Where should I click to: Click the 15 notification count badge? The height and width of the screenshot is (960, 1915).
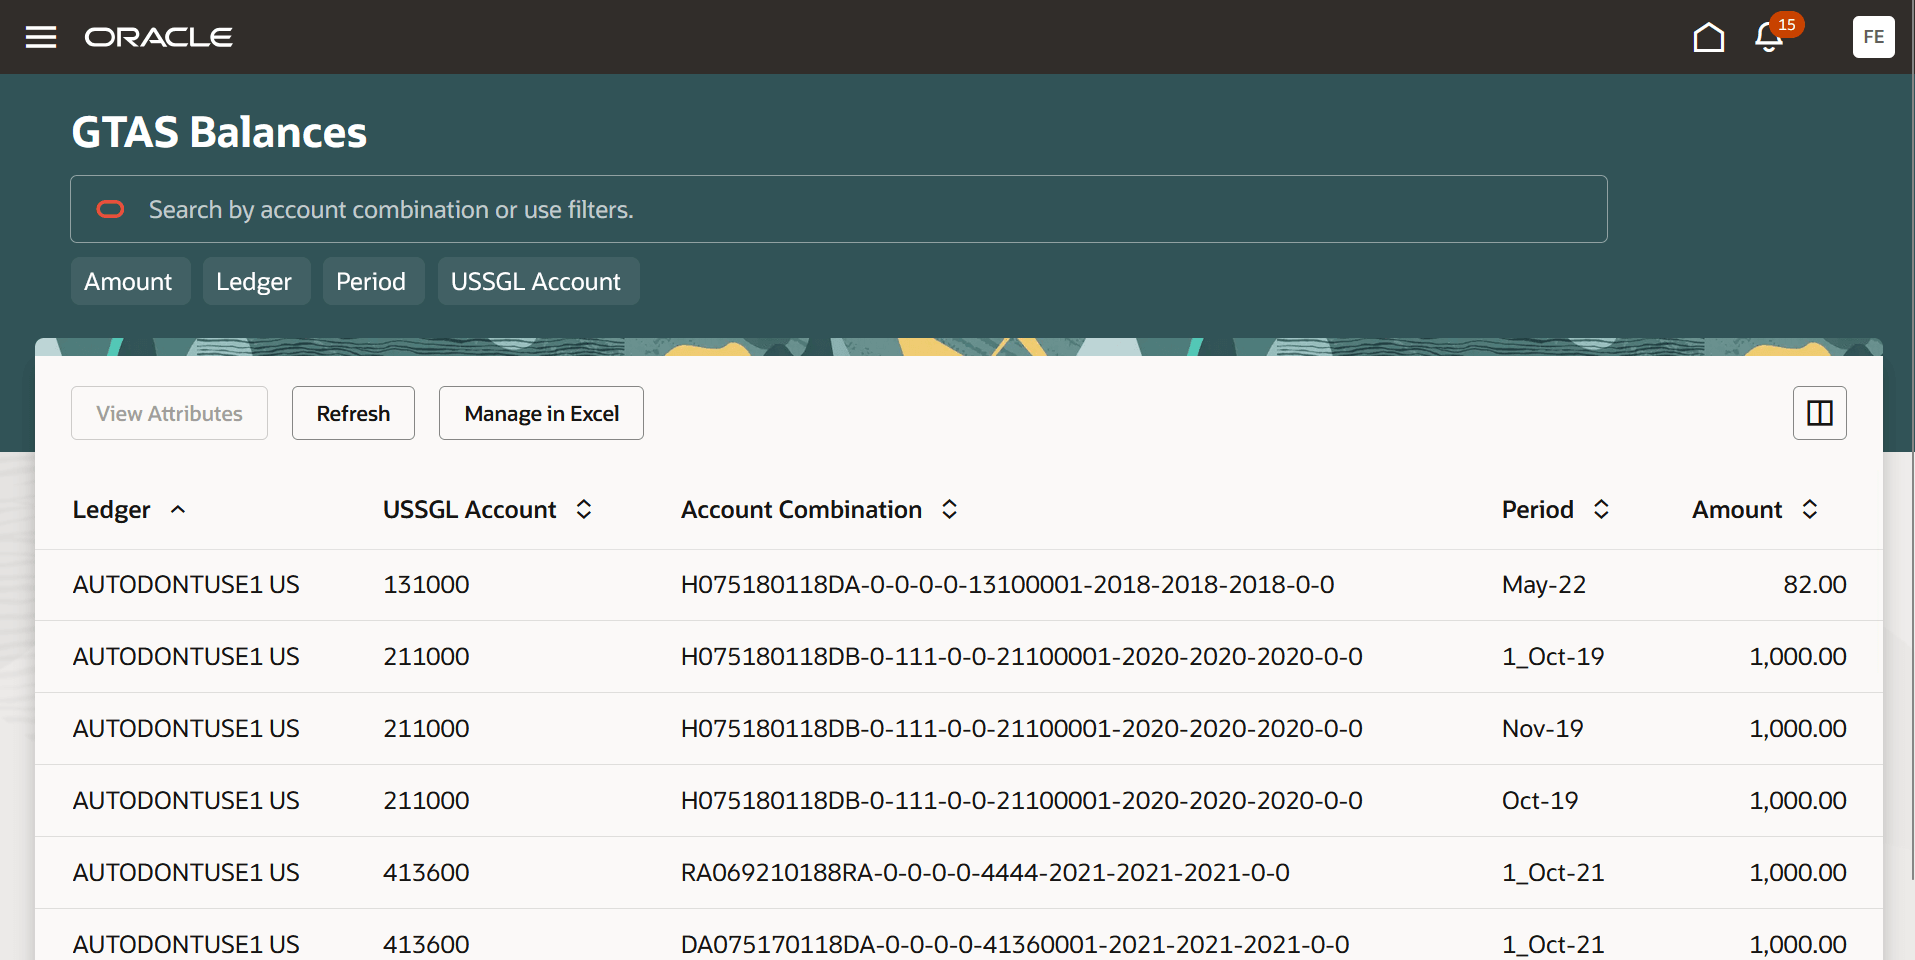coord(1787,25)
